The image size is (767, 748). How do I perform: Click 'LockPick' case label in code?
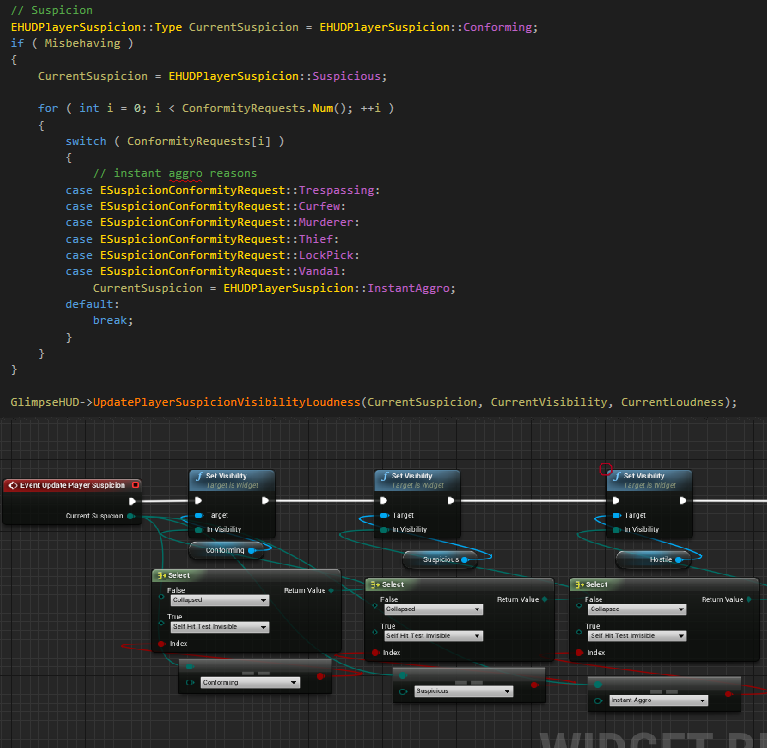(x=326, y=255)
